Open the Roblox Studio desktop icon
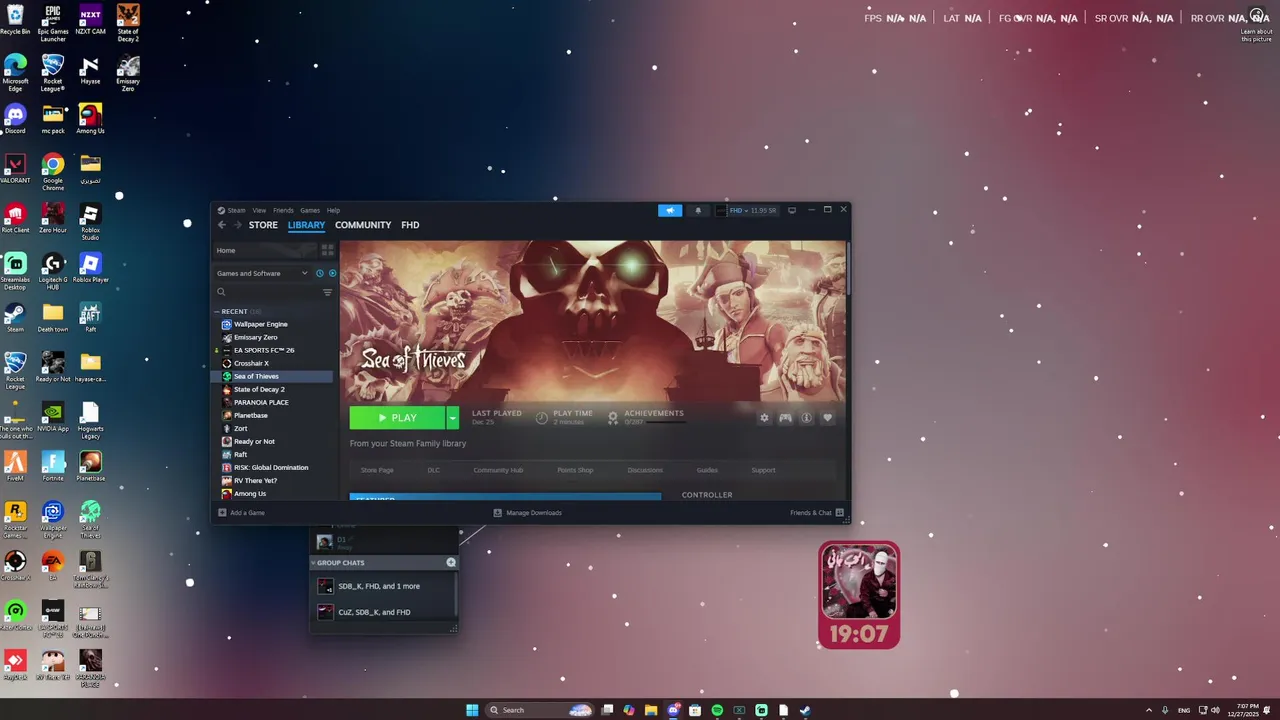Viewport: 1280px width, 720px height. tap(90, 222)
